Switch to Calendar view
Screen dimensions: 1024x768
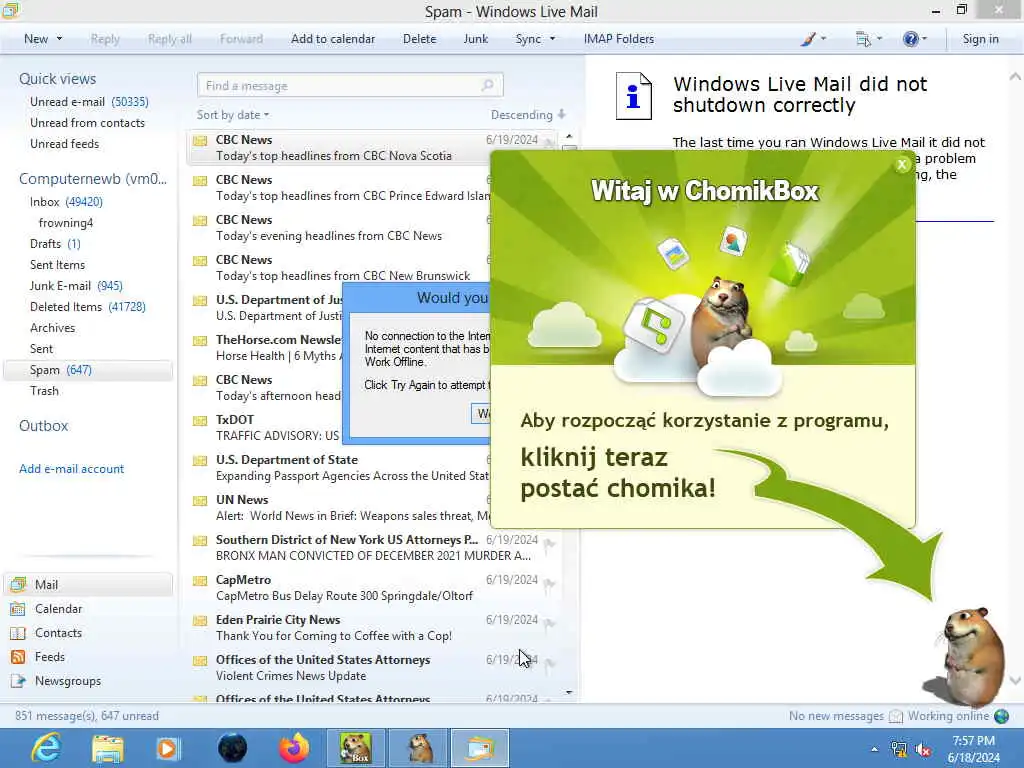click(x=58, y=609)
